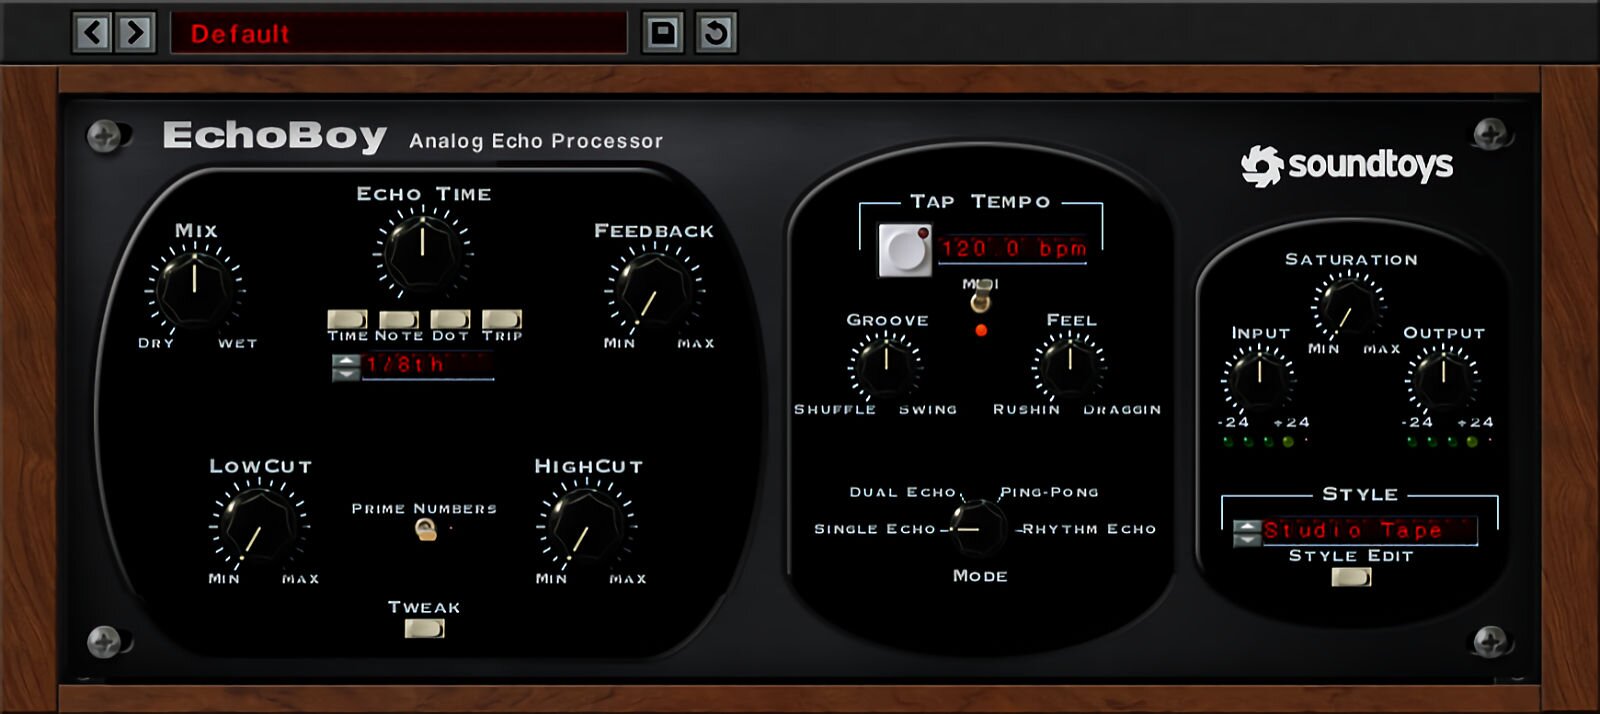Click the Mode selector knob
The image size is (1600, 714).
(x=977, y=528)
